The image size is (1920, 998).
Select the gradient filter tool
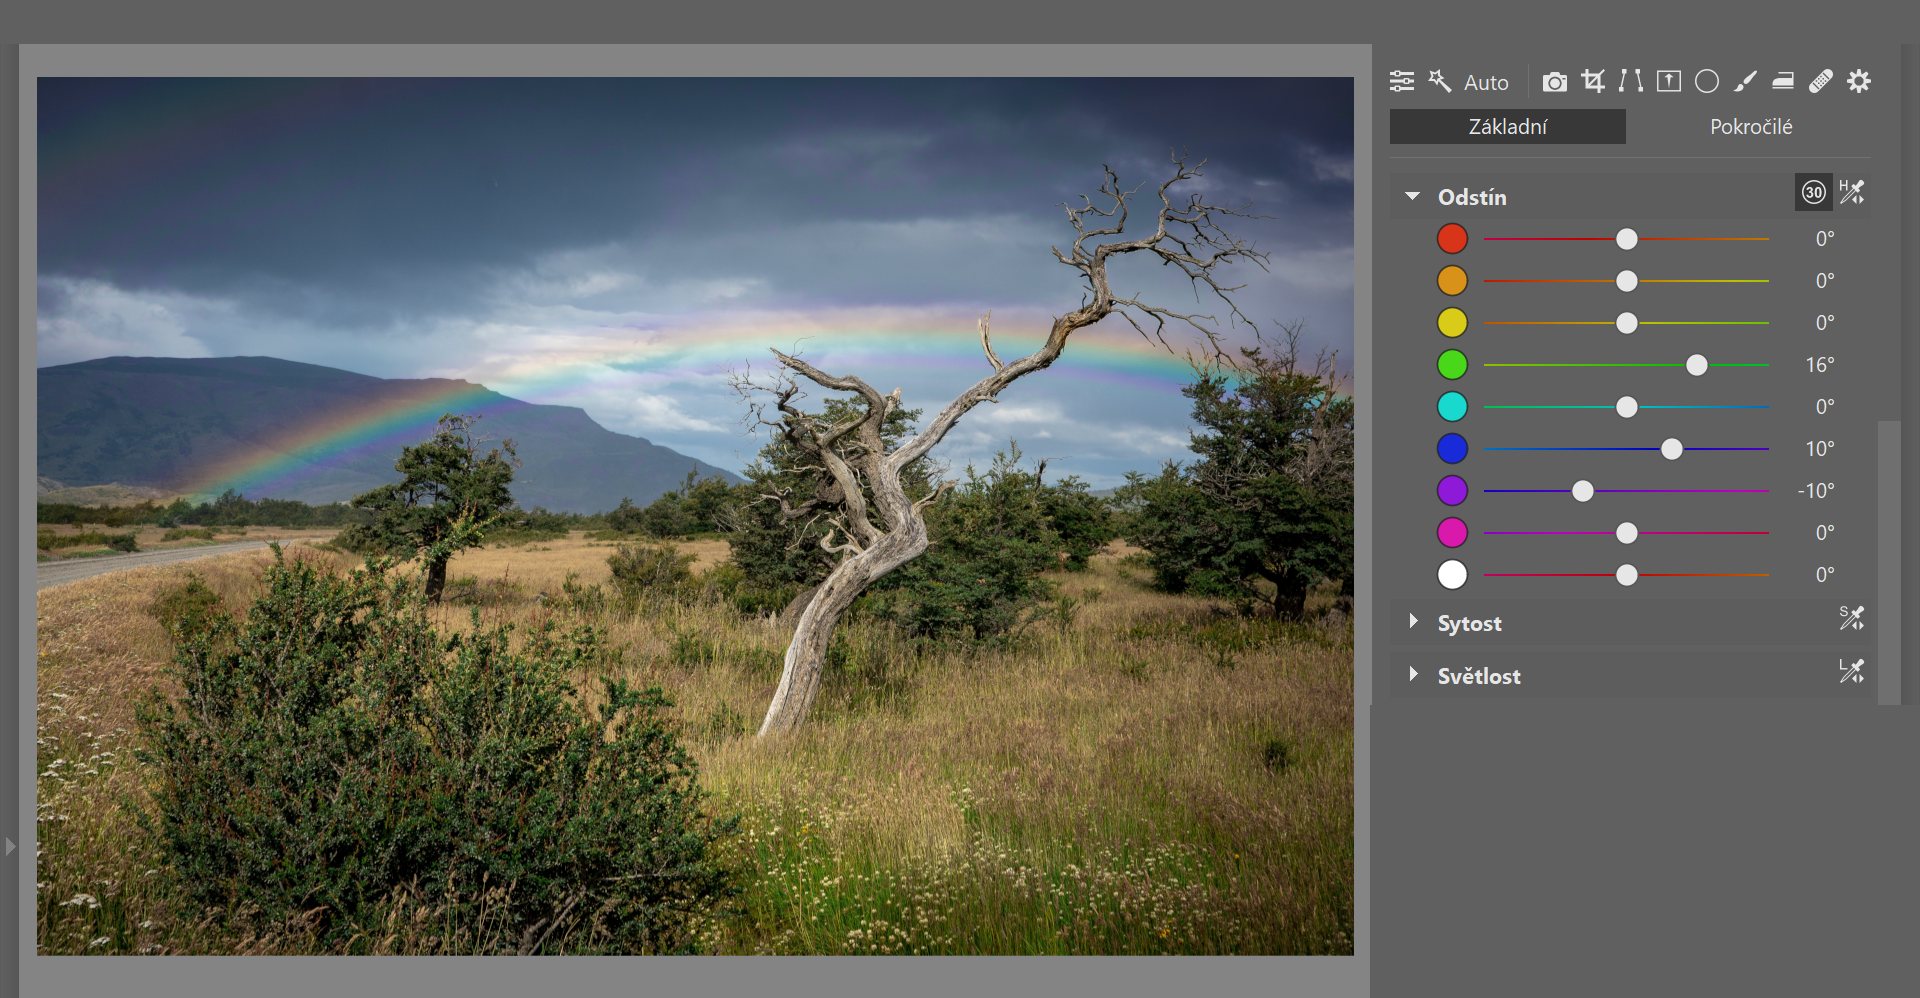1783,81
